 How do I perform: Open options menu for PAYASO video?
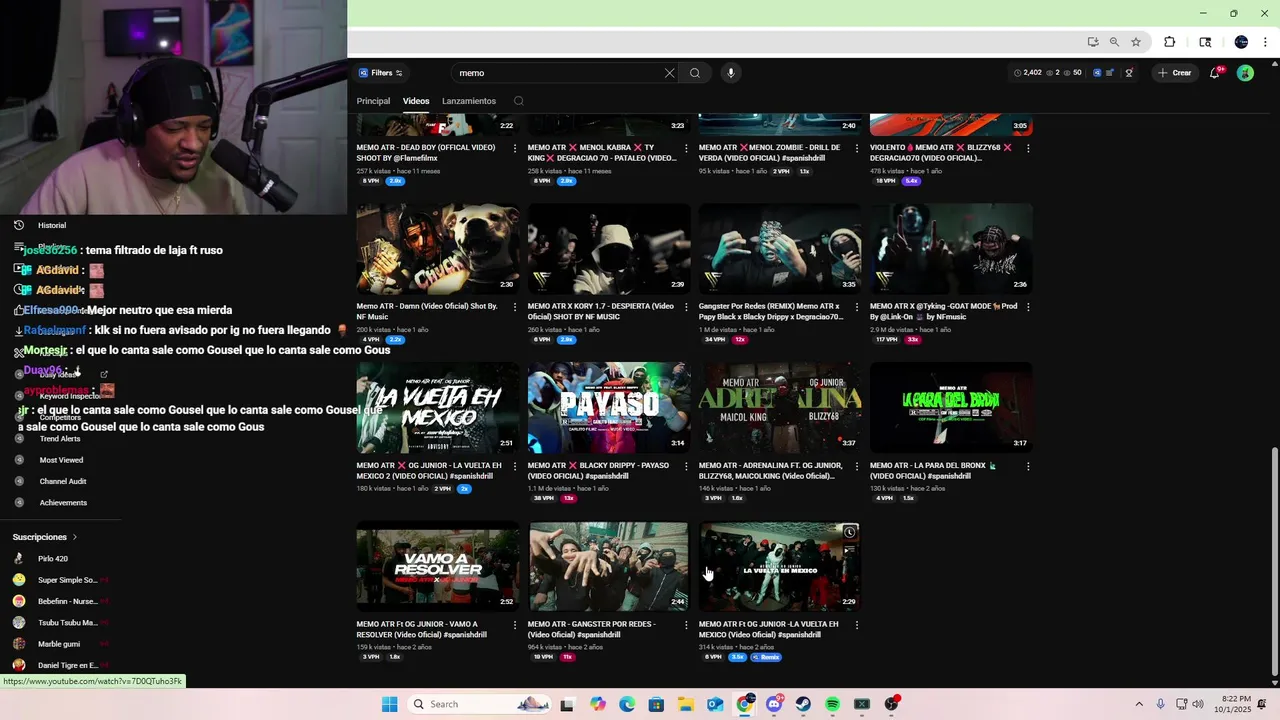click(x=686, y=466)
